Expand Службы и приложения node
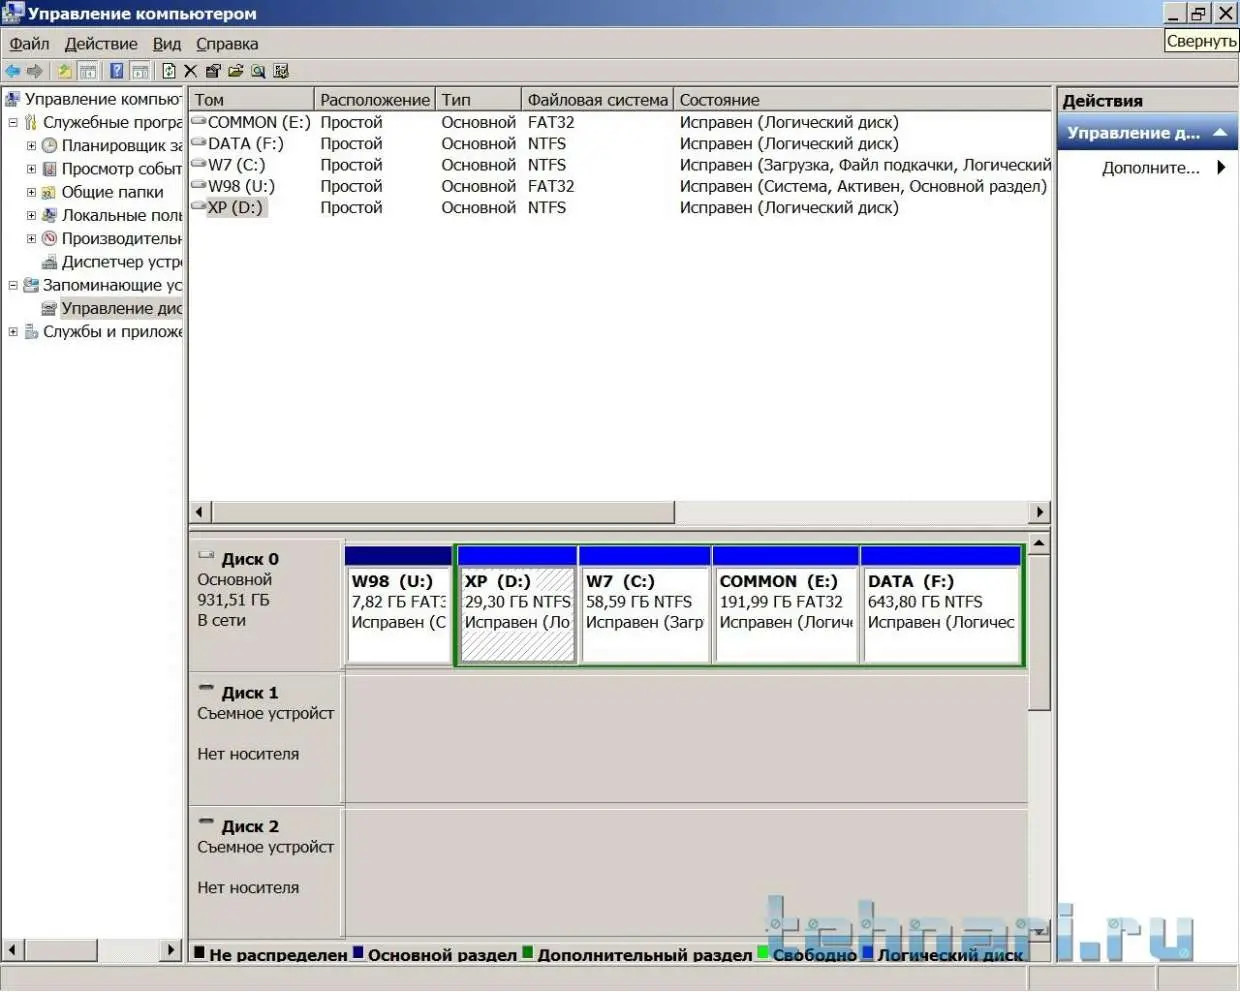Viewport: 1240px width, 992px height. click(x=13, y=332)
